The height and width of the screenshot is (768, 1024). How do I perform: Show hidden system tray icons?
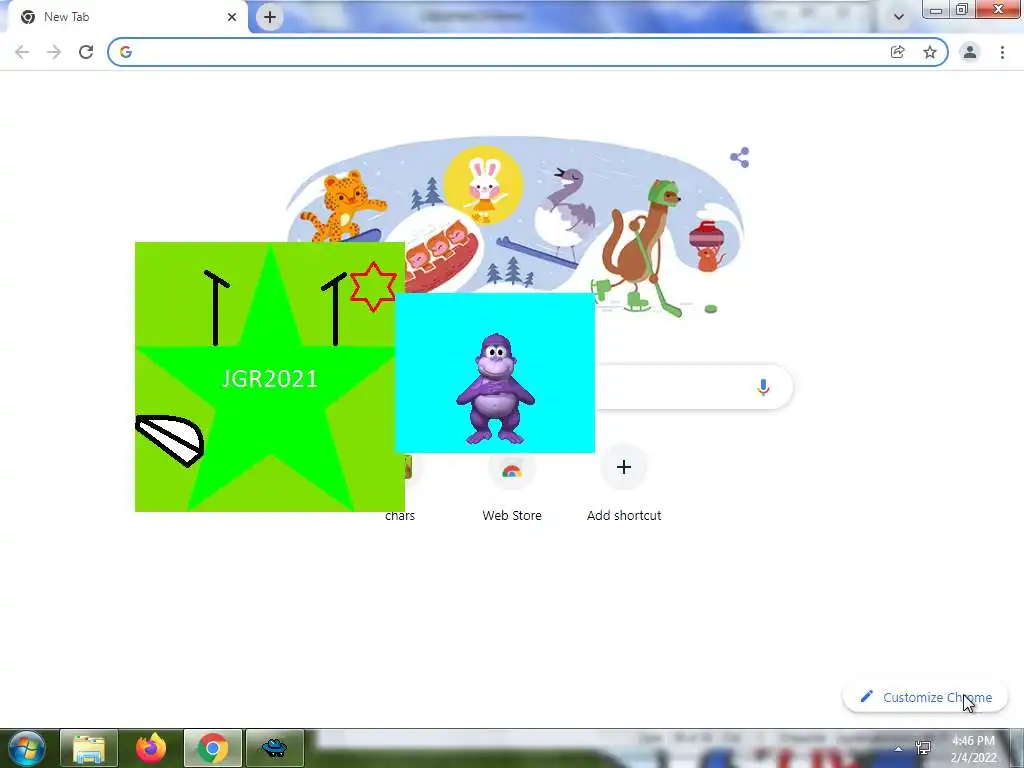point(898,749)
